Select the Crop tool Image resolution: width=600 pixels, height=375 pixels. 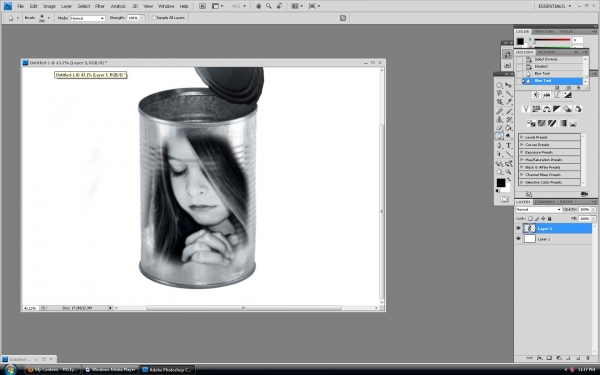point(499,102)
